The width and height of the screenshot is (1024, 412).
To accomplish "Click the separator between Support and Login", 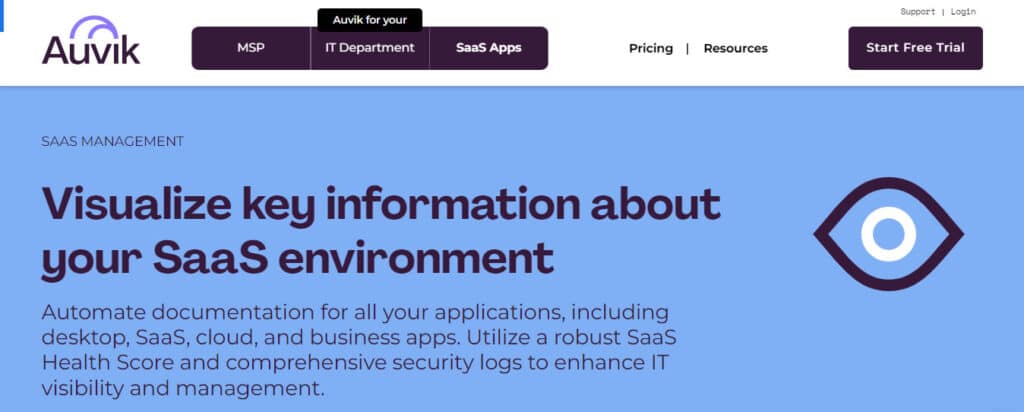I will coord(942,12).
